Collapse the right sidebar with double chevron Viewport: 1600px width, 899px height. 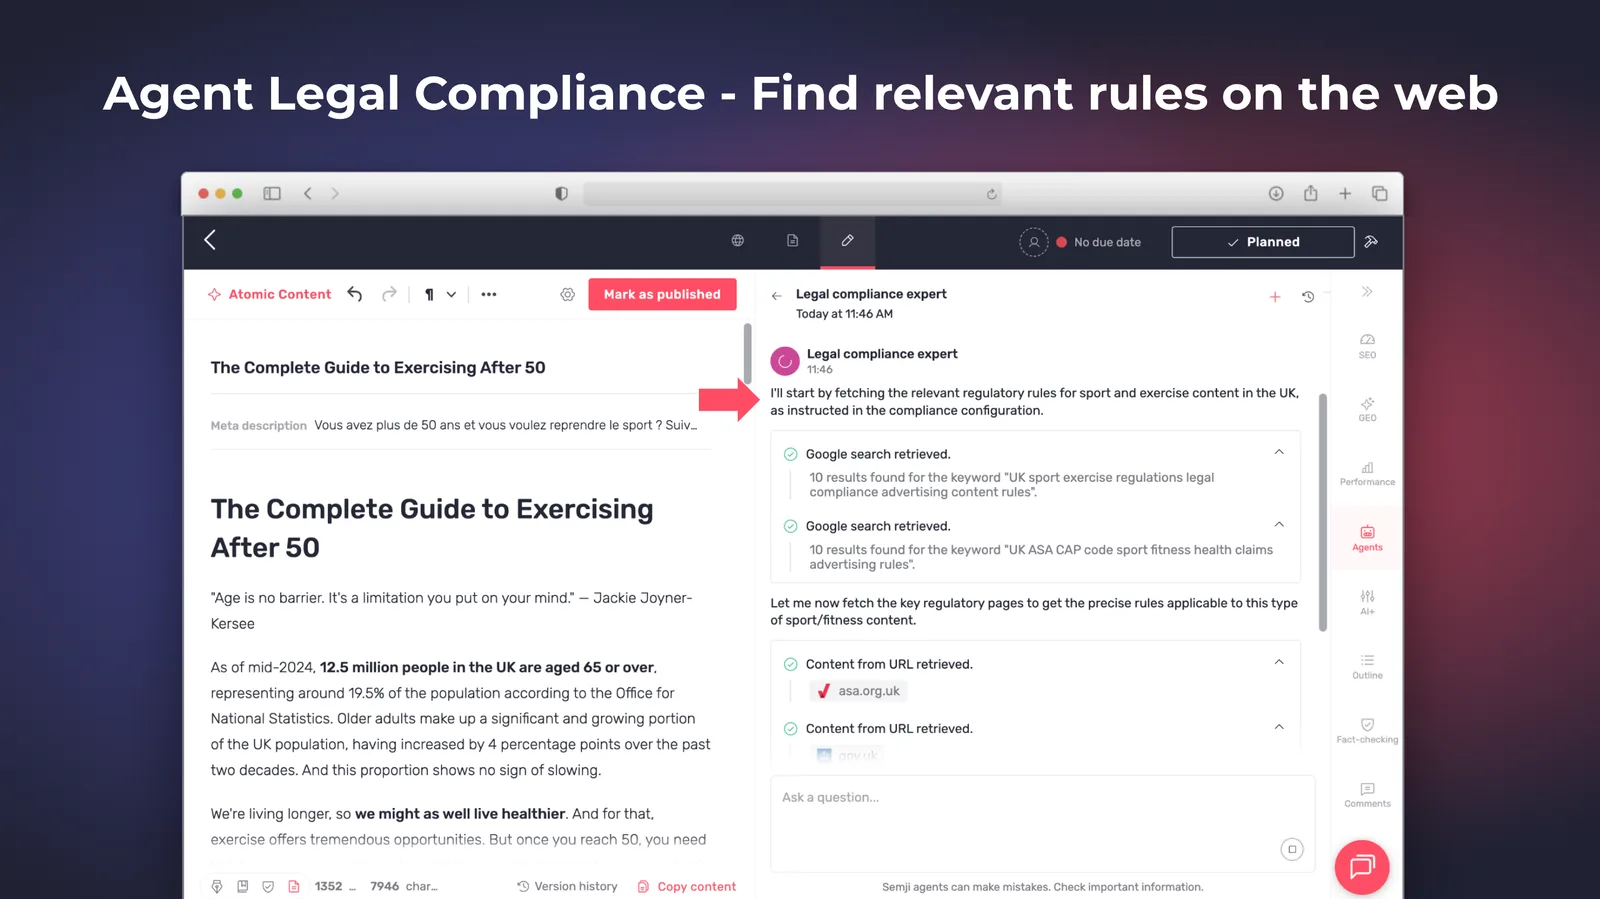tap(1367, 292)
